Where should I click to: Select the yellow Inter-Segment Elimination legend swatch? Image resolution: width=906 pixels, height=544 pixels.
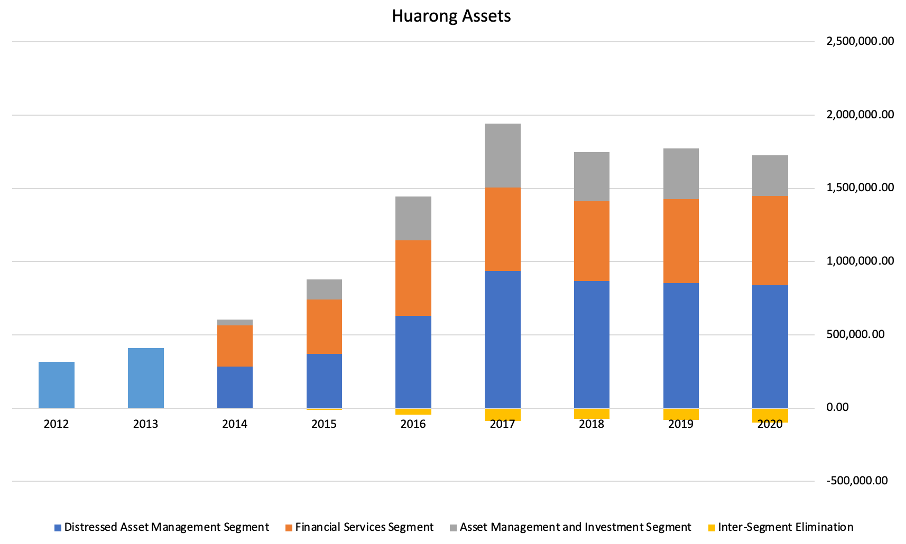coord(711,528)
